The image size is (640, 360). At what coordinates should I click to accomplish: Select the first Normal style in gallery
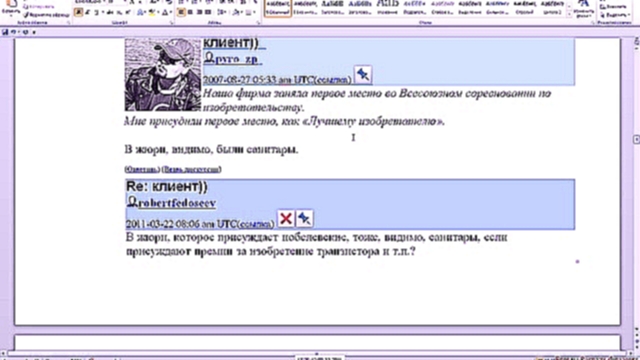(x=278, y=8)
